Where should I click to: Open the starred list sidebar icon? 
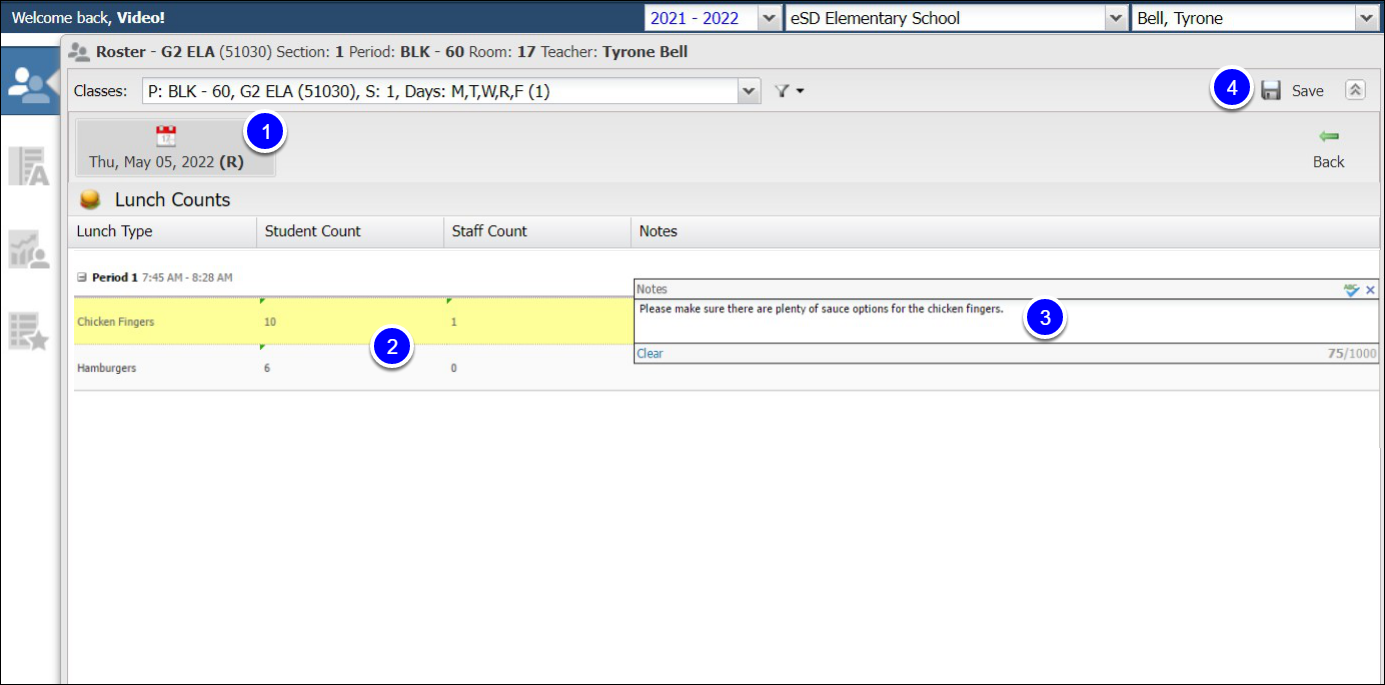29,331
